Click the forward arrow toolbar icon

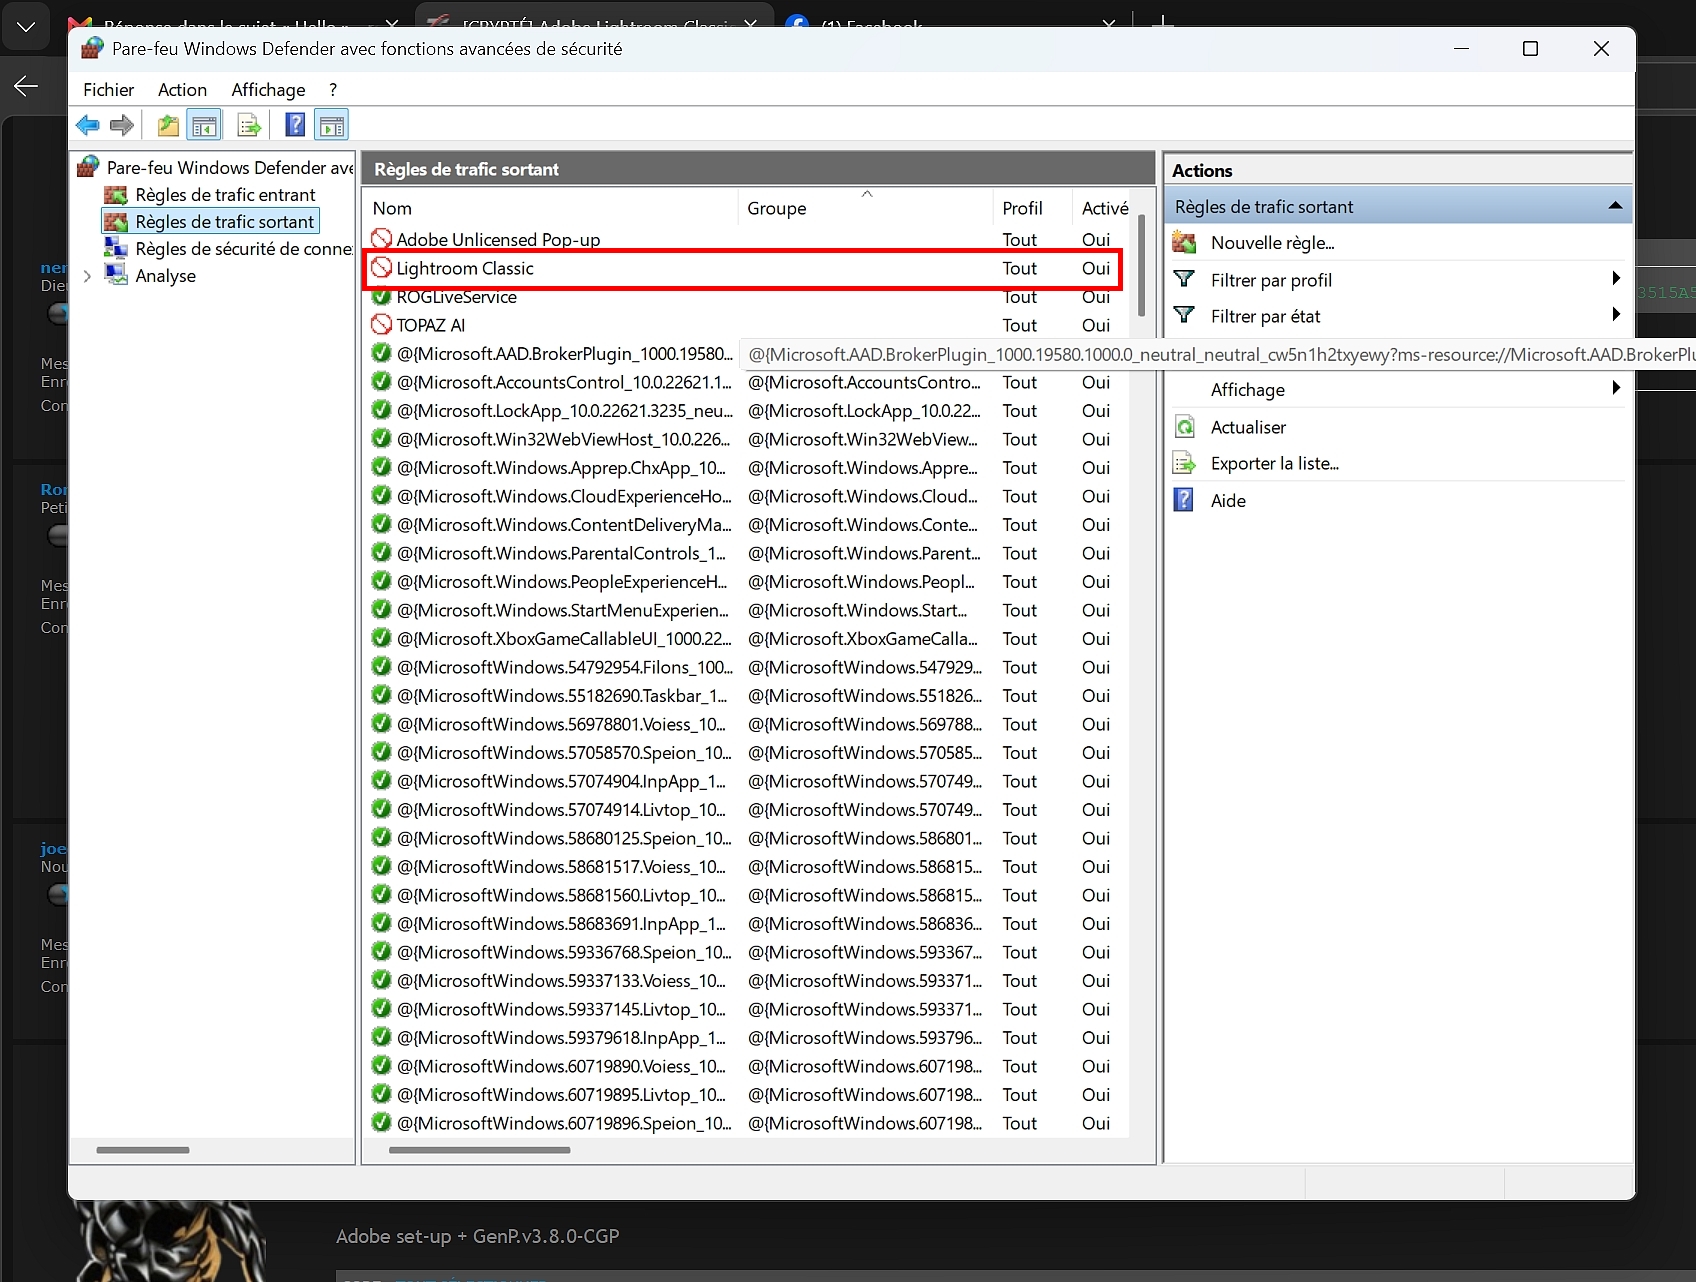point(122,125)
